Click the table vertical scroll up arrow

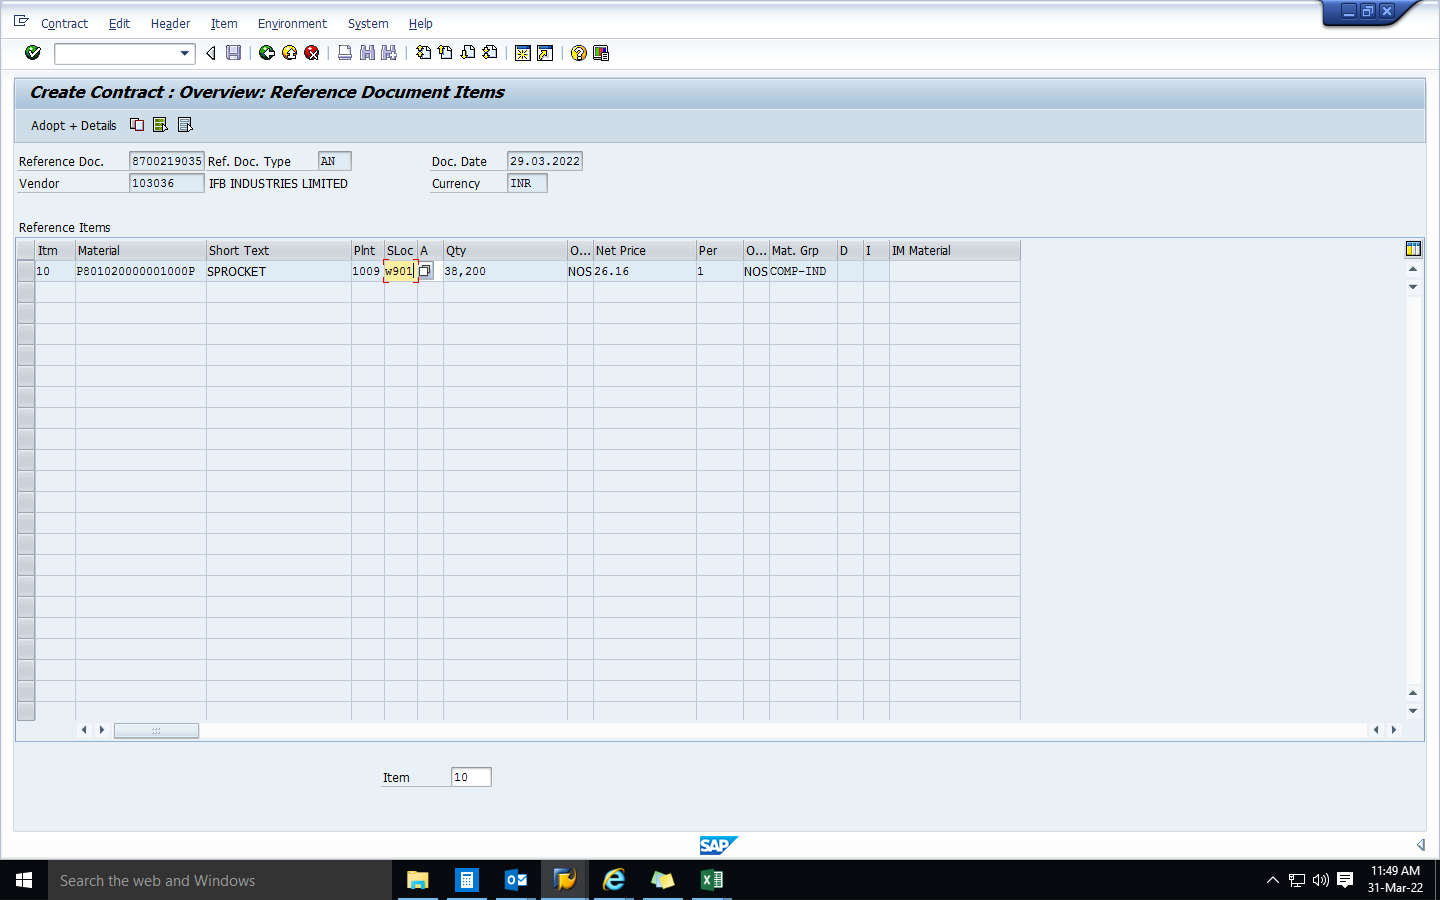1413,269
